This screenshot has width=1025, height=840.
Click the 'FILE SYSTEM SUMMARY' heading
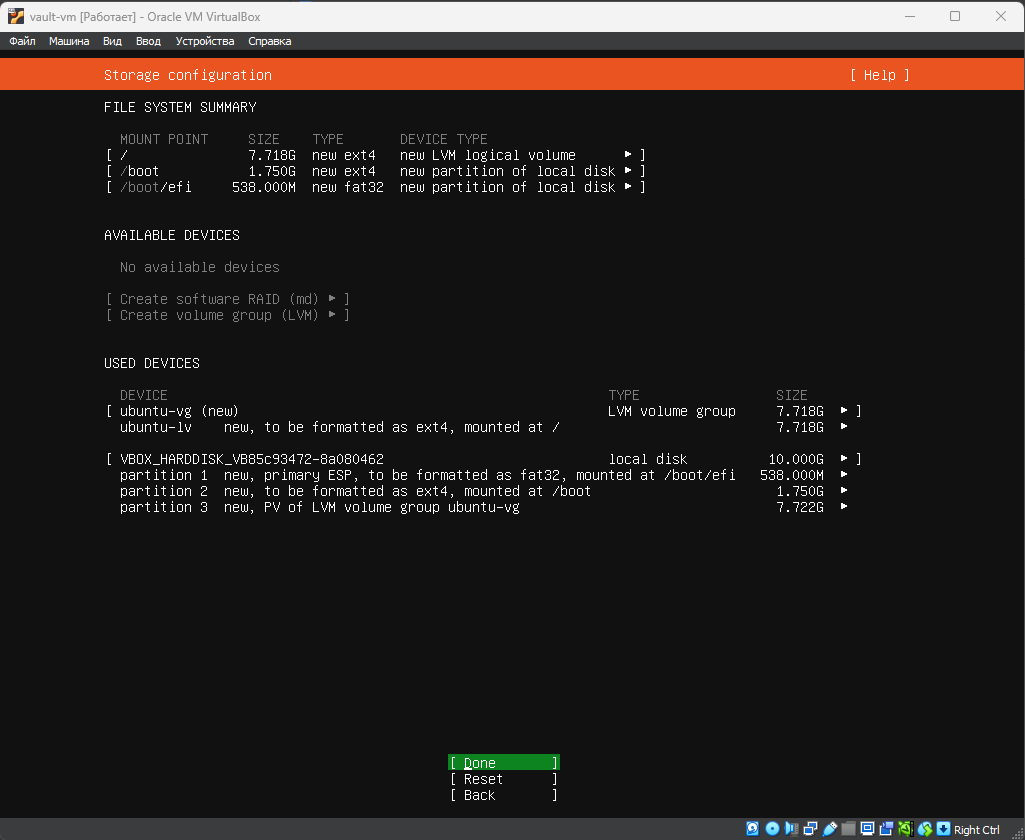(x=180, y=107)
